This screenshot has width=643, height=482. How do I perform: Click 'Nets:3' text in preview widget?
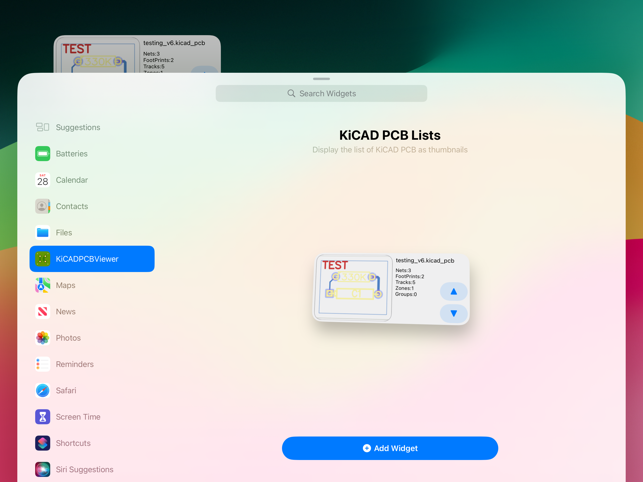403,270
